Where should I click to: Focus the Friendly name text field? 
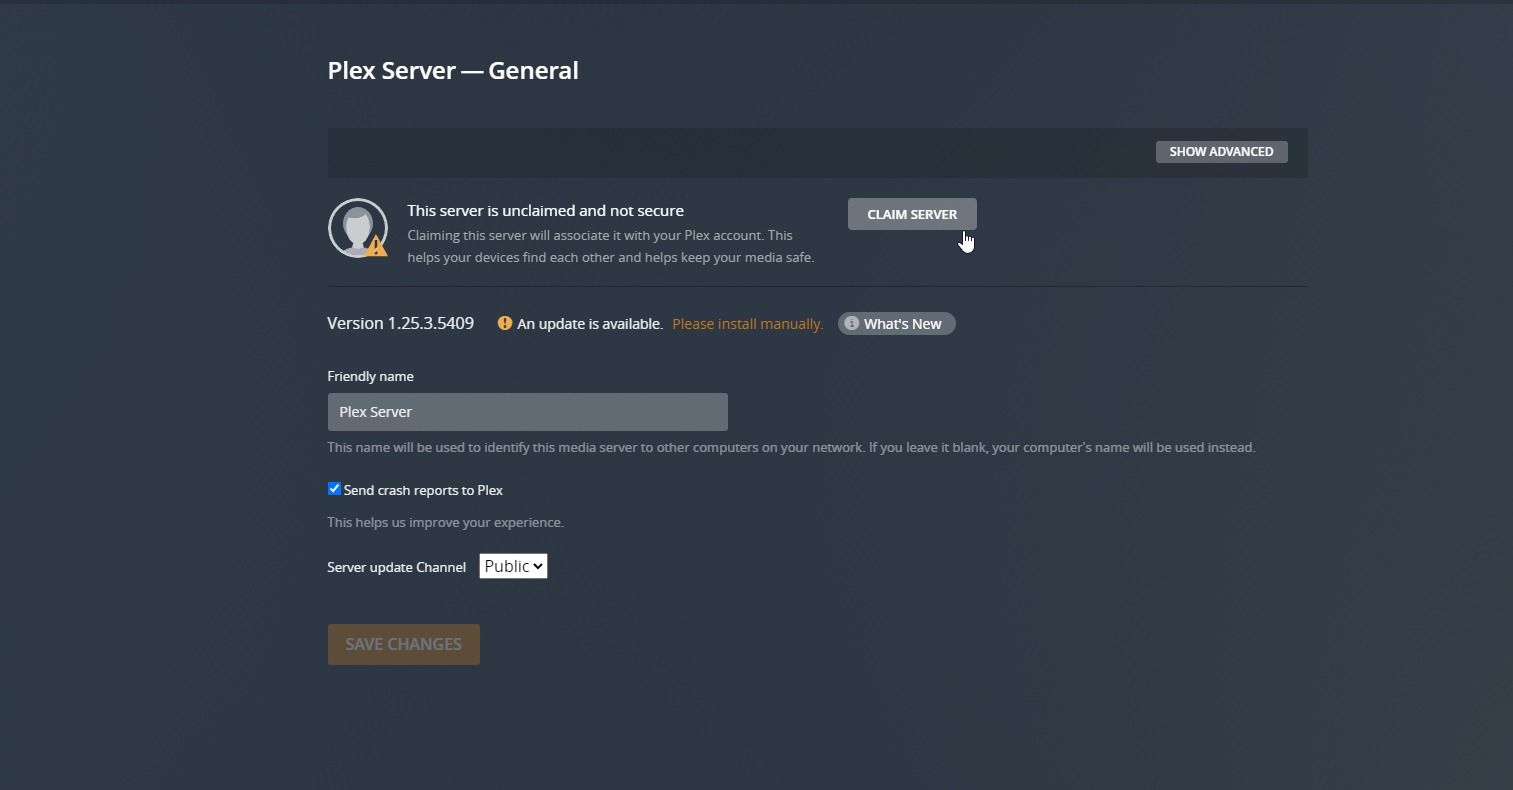[527, 412]
